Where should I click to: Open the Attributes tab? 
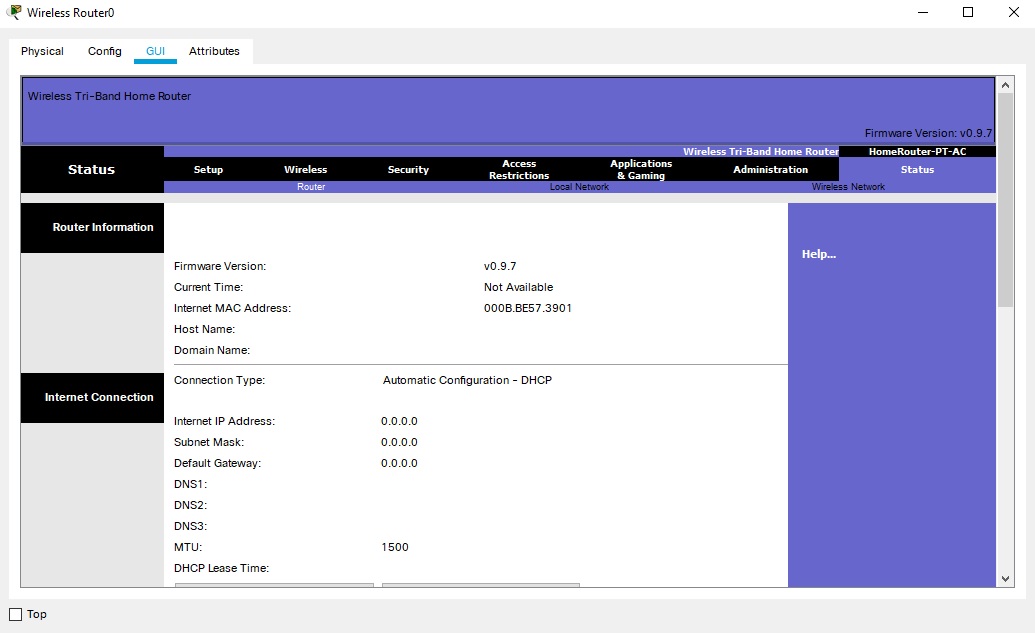[214, 50]
